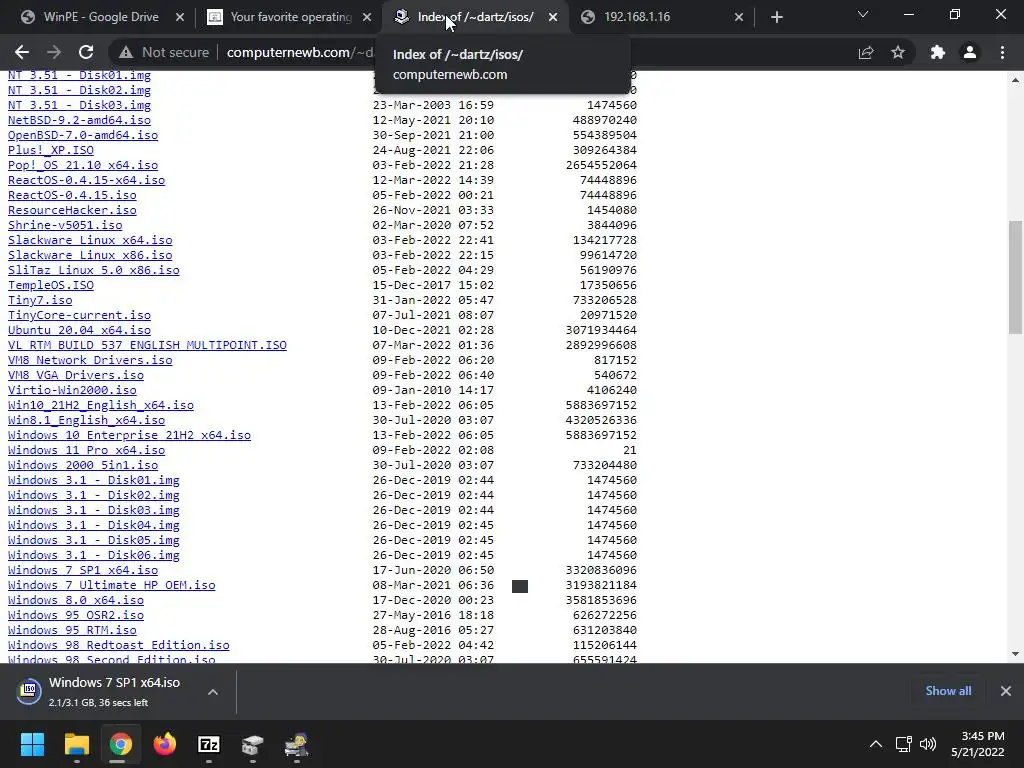The image size is (1024, 768).
Task: Click the Windows 7 Ultimate HP OEM.iso link
Action: pos(112,586)
